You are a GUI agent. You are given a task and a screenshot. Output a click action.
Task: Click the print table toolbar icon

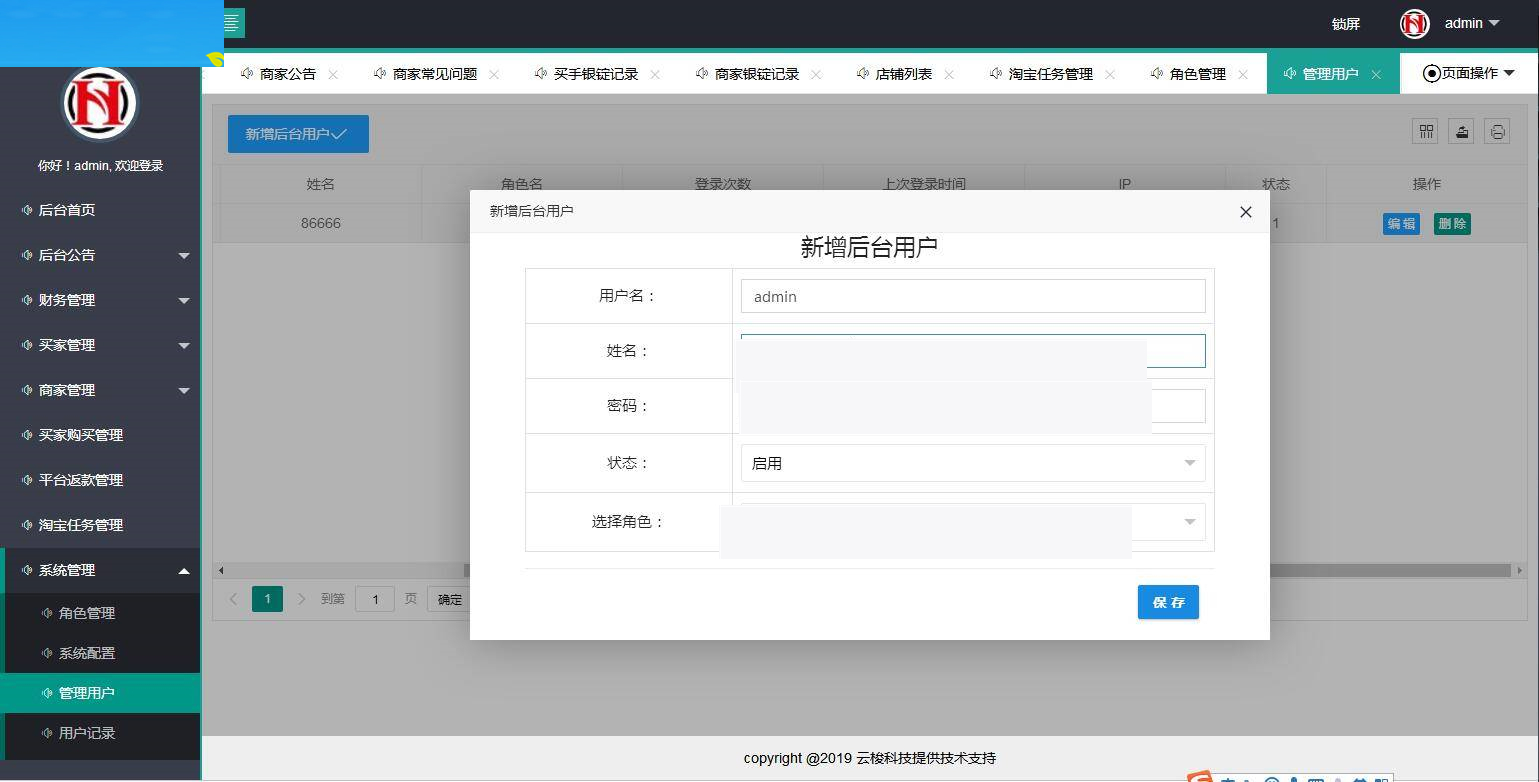point(1497,131)
